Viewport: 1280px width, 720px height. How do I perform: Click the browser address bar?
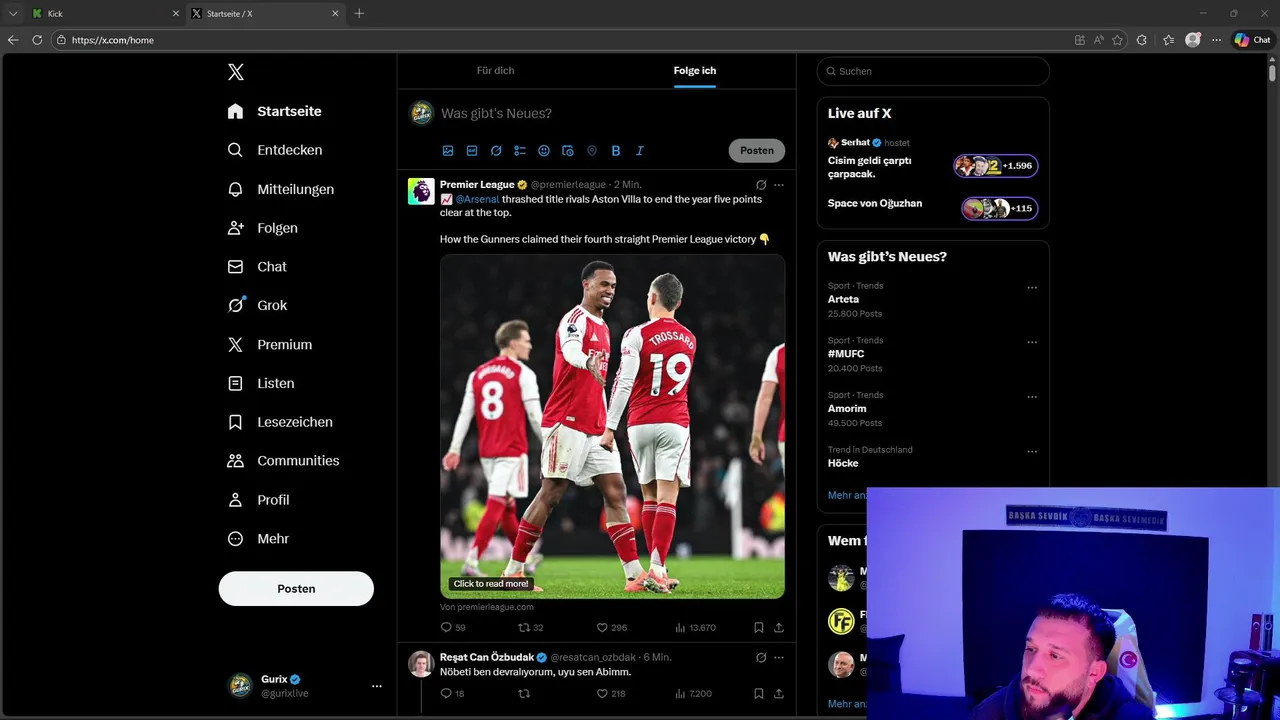pyautogui.click(x=560, y=40)
